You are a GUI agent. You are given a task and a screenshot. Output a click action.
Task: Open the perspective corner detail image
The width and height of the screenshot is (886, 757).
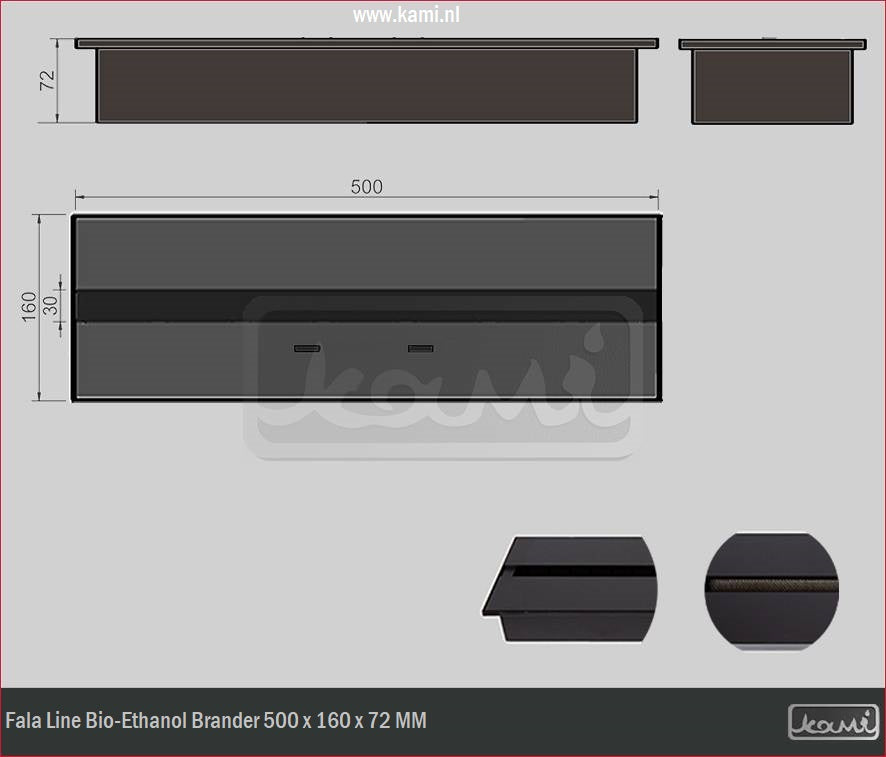pos(569,589)
